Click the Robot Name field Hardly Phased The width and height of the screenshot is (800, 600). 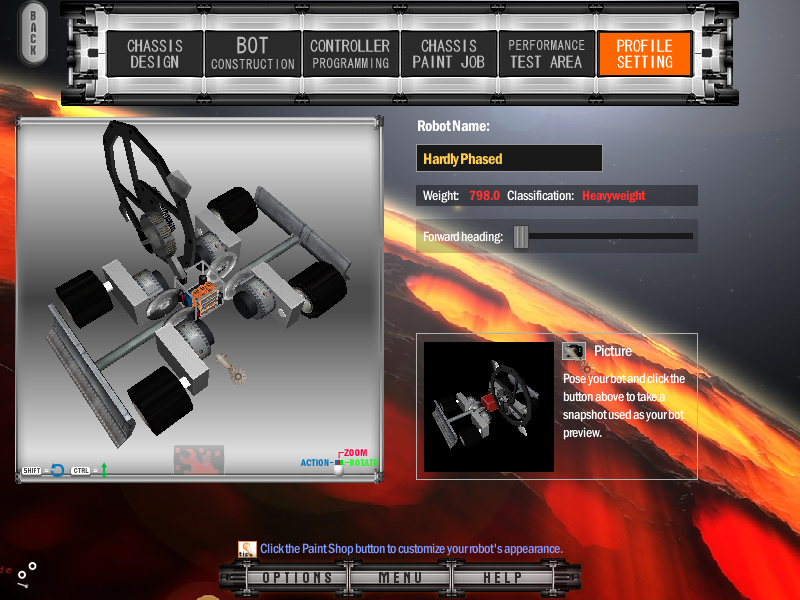coord(509,159)
